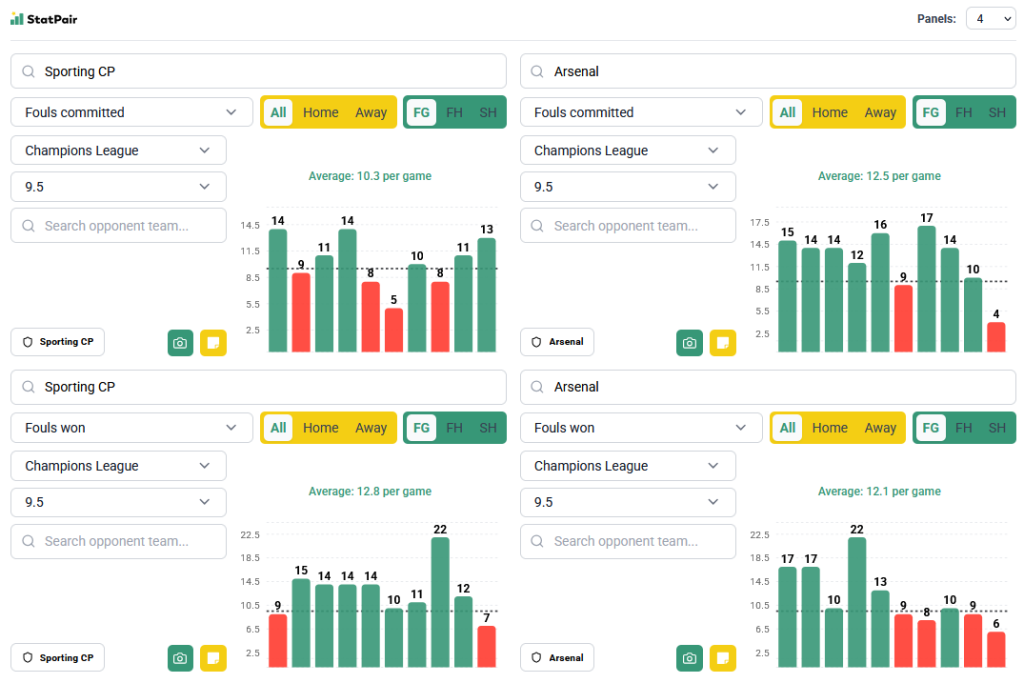Click the camera icon in Arsenal Fouls committed panel
Viewport: 1024px width, 683px height.
689,343
